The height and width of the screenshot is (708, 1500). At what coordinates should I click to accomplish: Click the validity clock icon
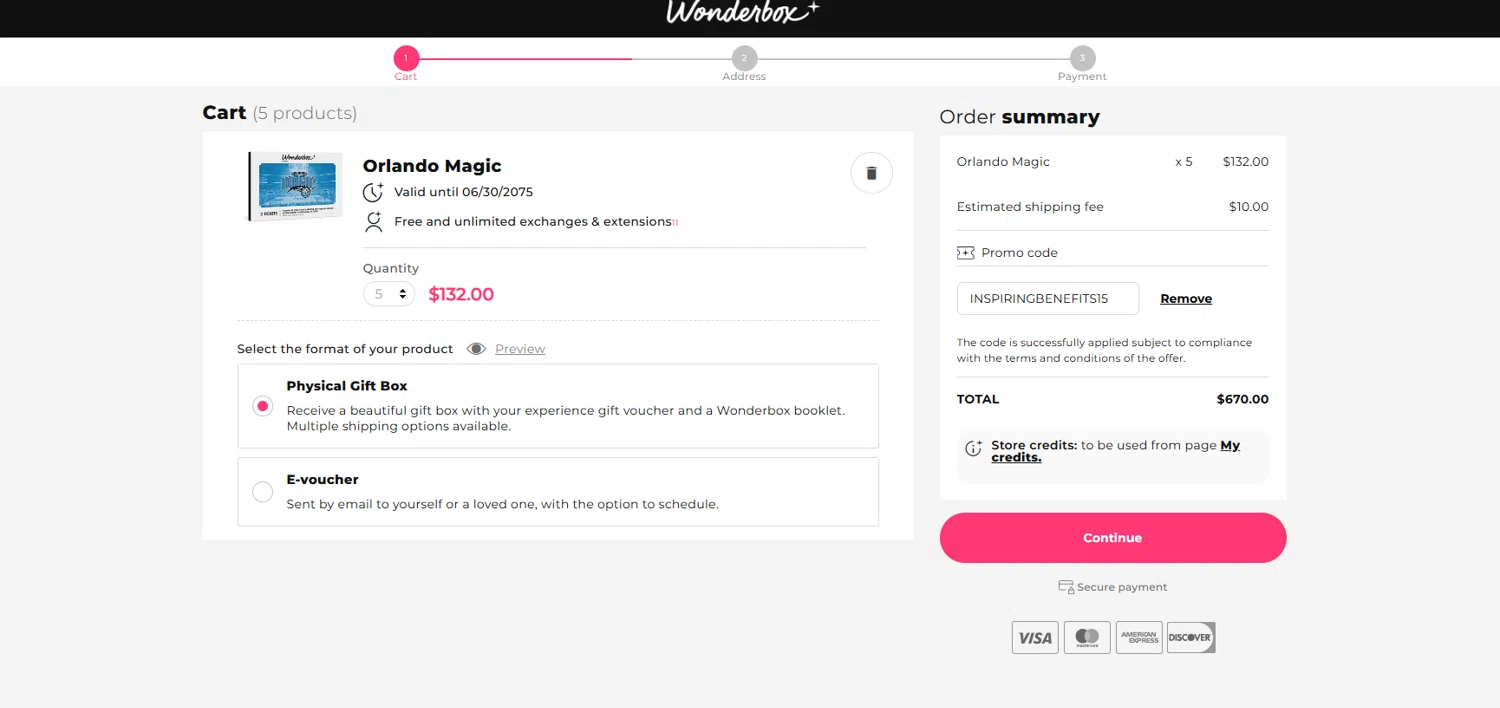tap(373, 192)
